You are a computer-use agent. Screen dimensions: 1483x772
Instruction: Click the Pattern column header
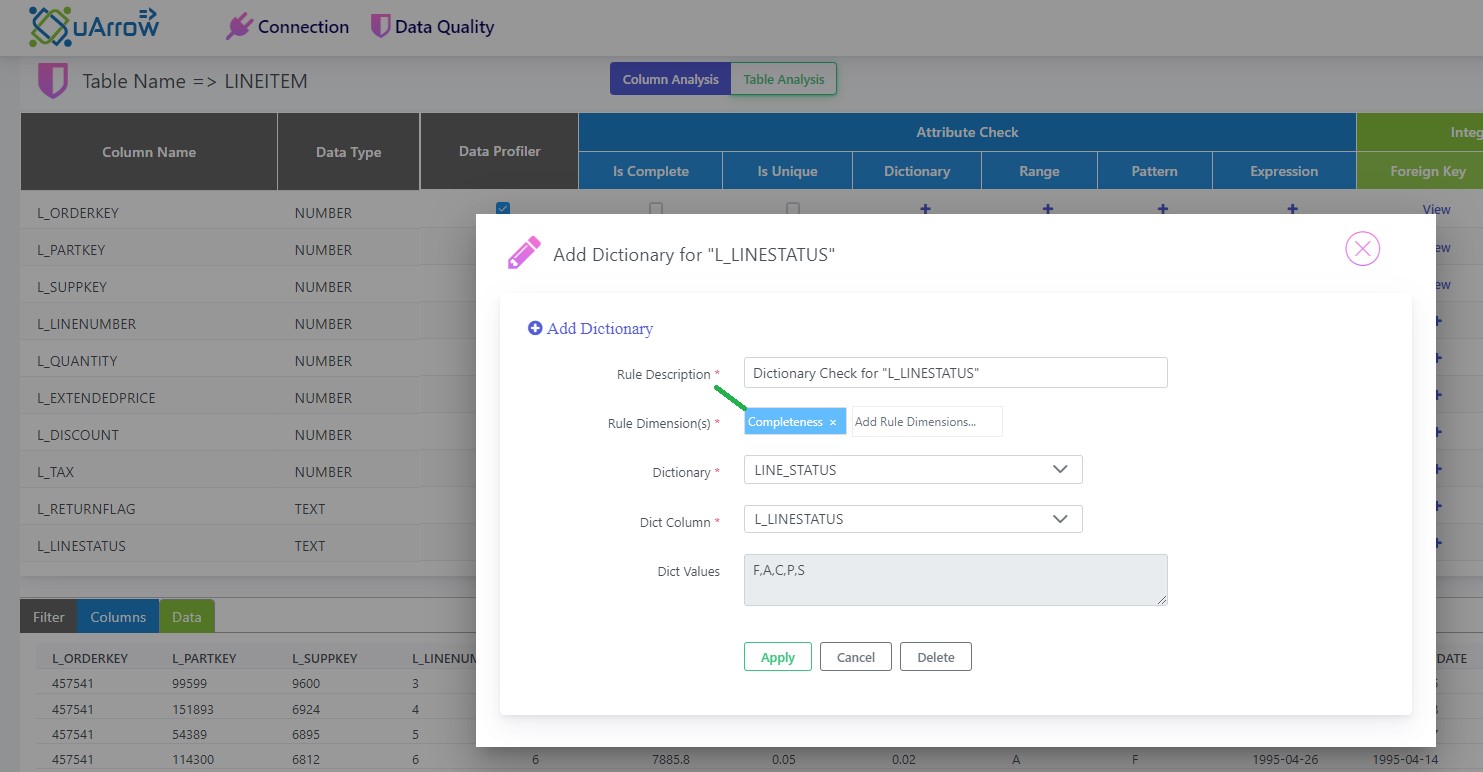[1155, 171]
